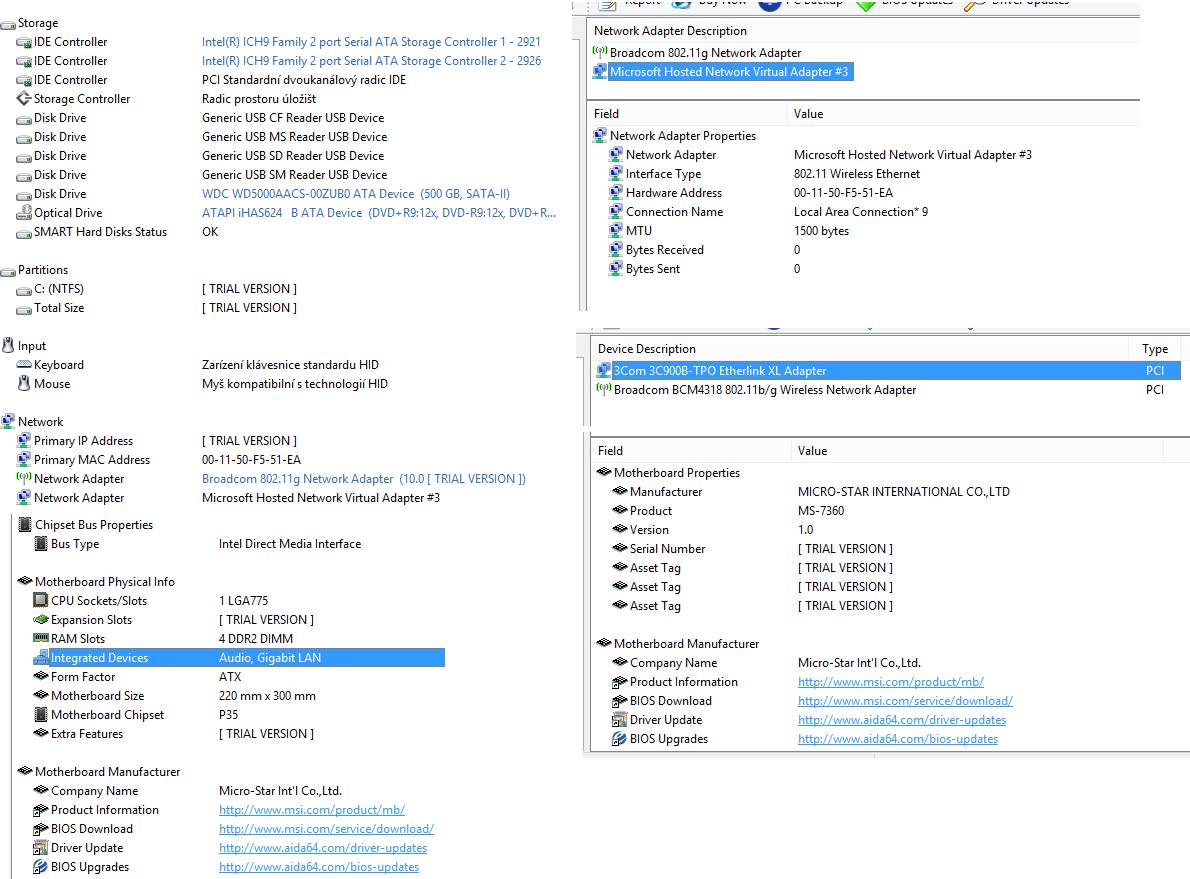
Task: Click the Connection Name field icon
Action: [x=616, y=212]
